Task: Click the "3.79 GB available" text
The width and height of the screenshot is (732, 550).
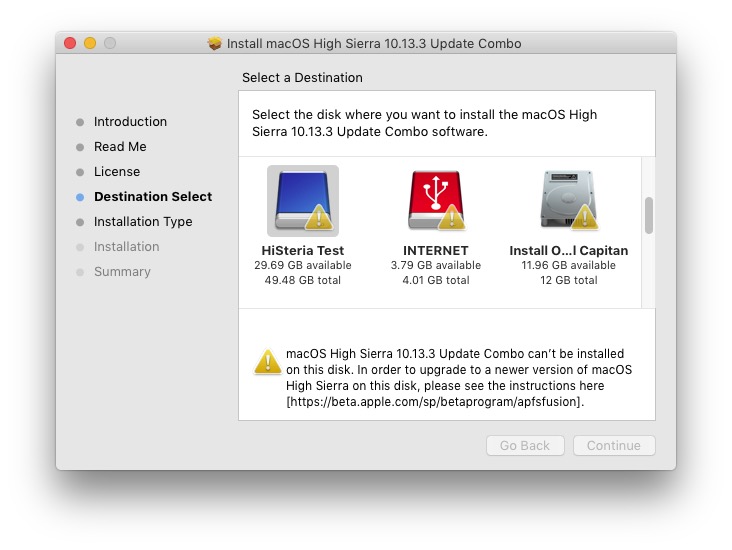Action: [x=436, y=265]
